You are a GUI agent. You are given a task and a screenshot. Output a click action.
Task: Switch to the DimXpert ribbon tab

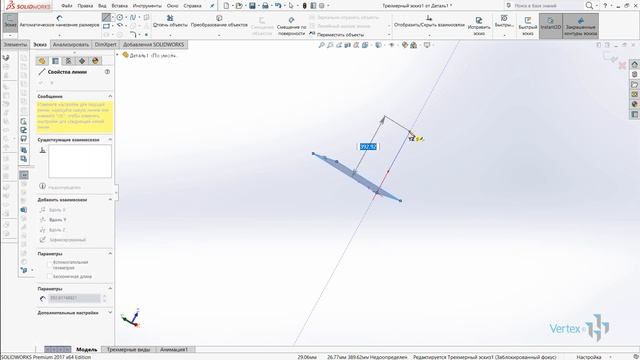point(105,44)
